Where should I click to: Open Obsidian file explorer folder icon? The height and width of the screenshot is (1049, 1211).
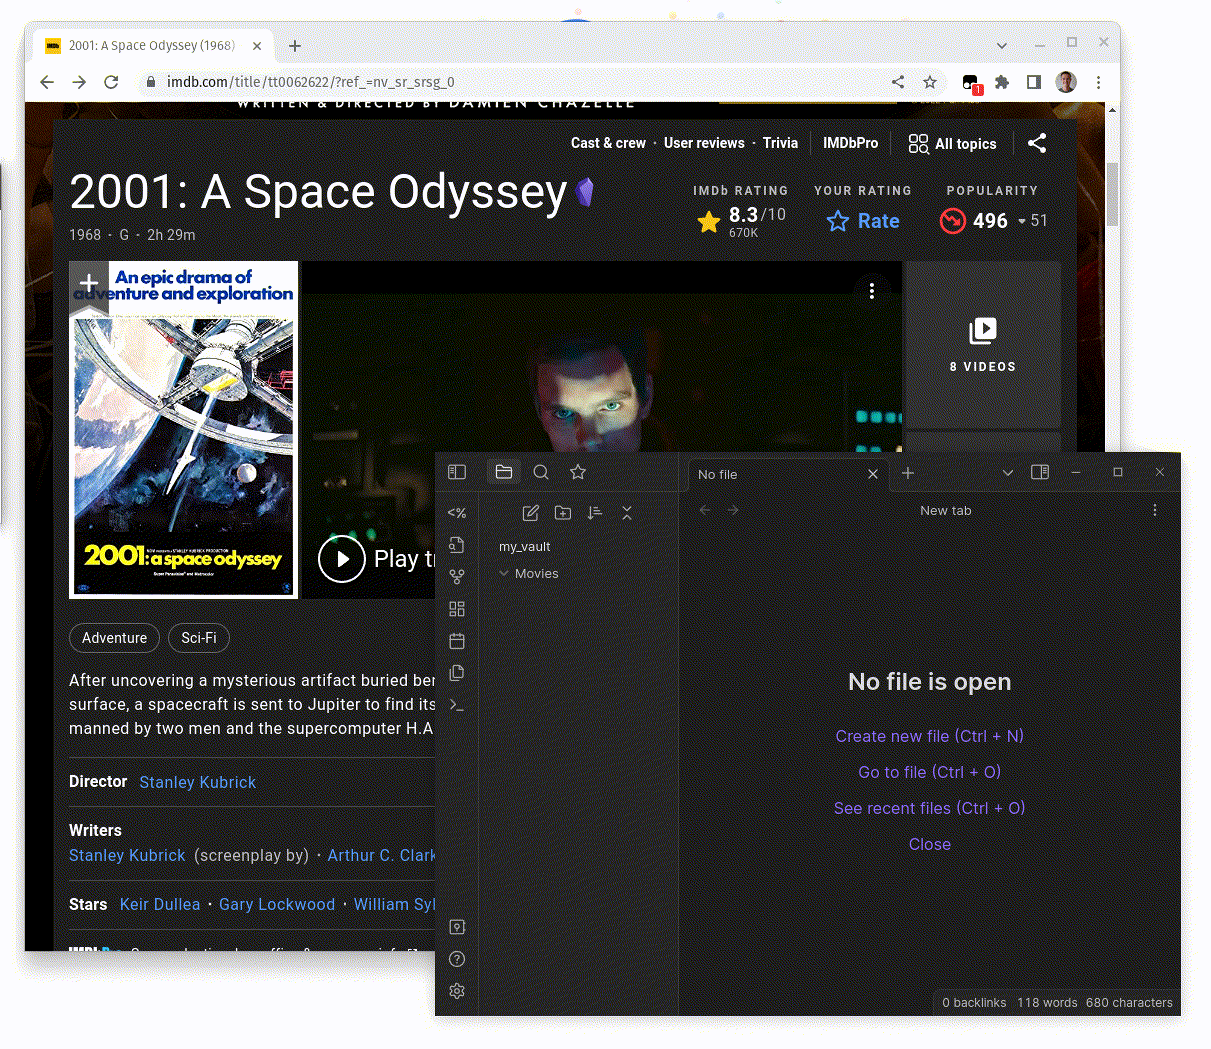click(x=504, y=472)
